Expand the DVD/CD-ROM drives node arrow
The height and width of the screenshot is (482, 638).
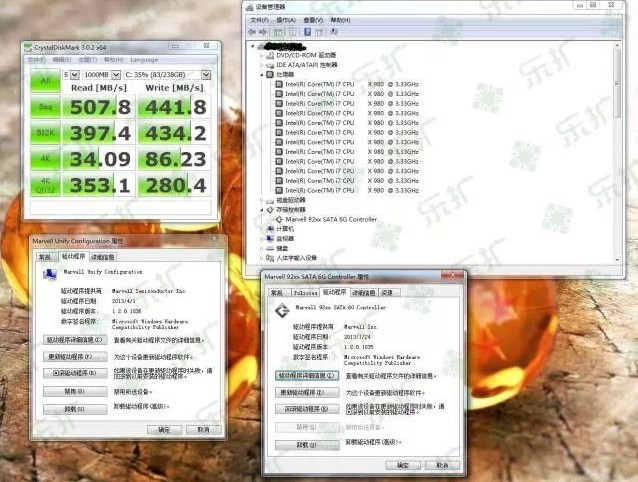(262, 55)
